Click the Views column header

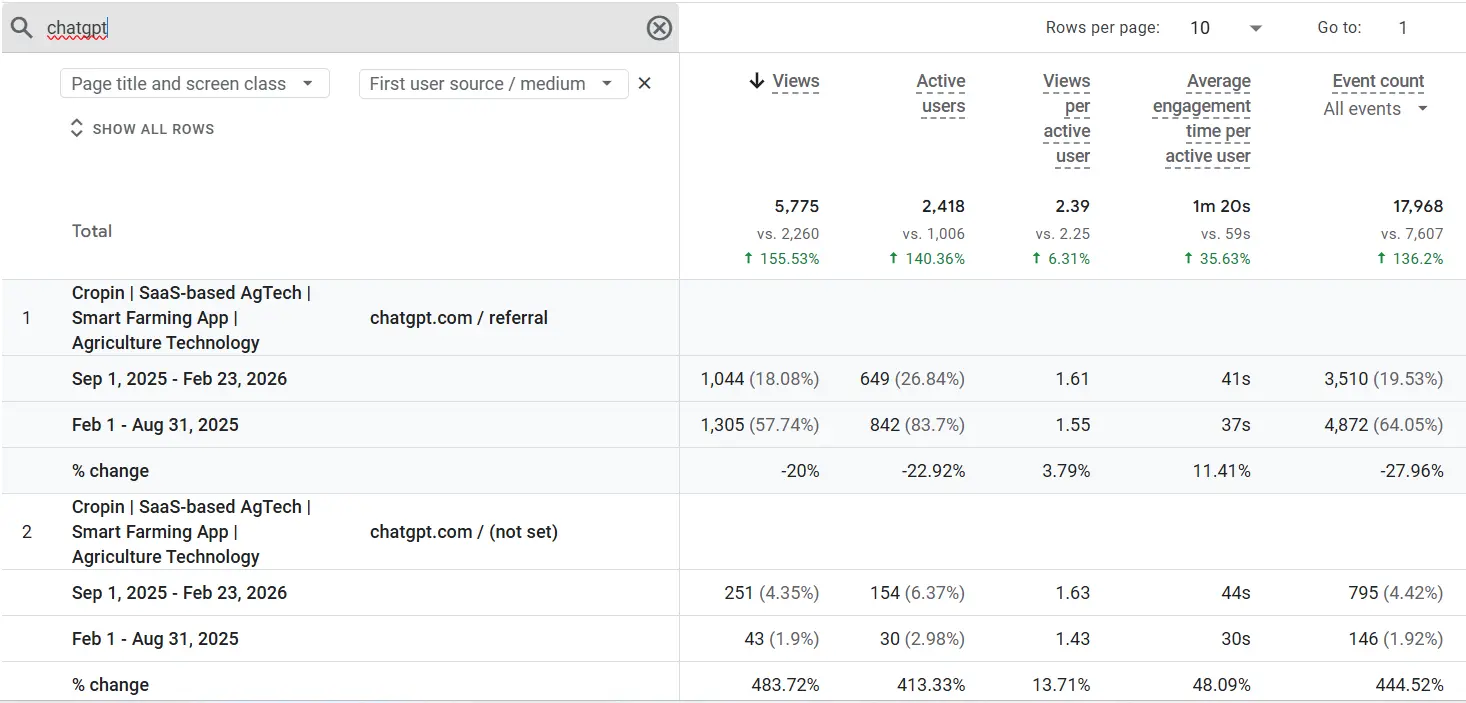click(796, 82)
